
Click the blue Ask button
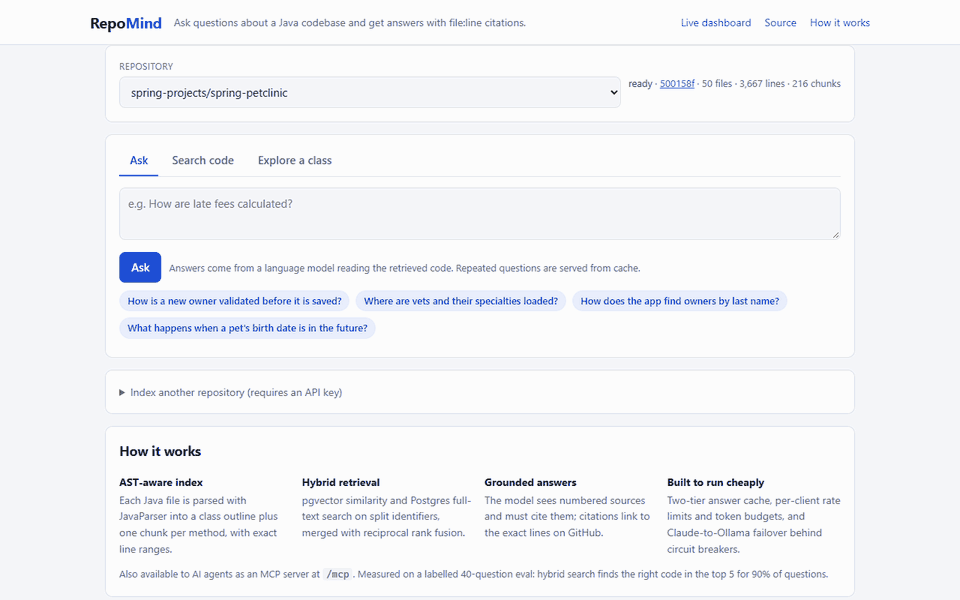[x=140, y=268]
